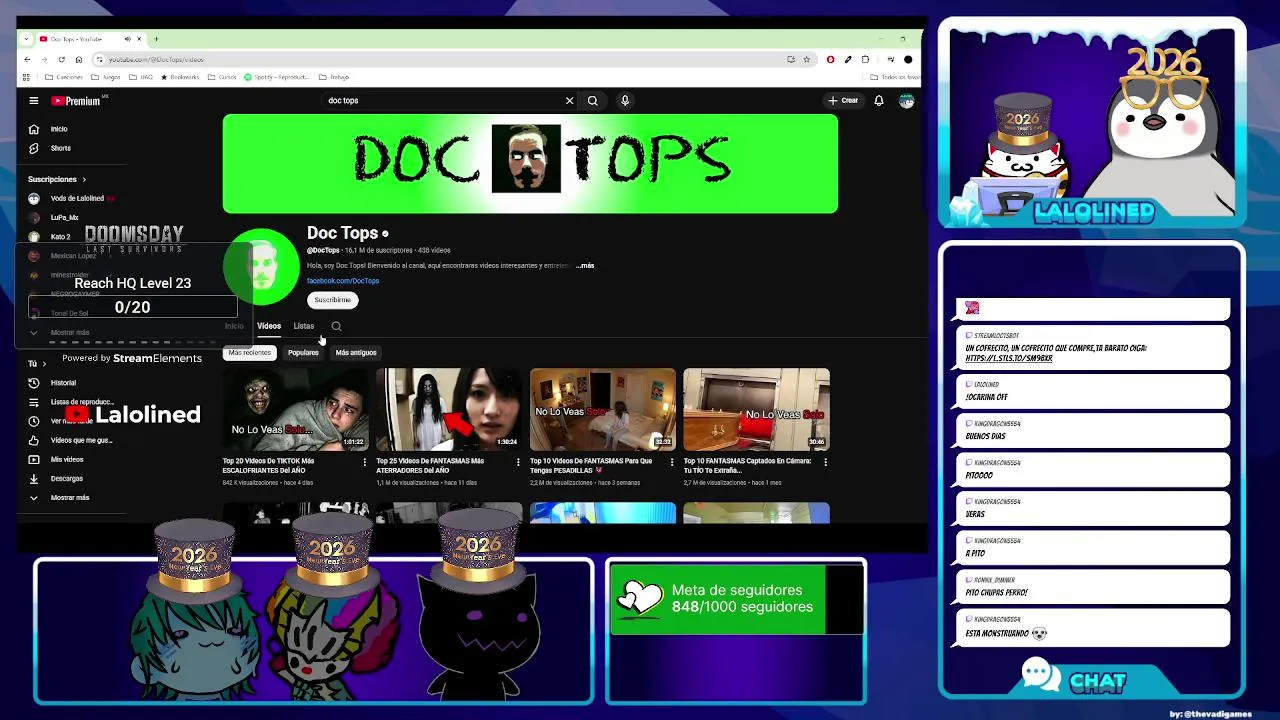
Task: Reload the page in the browser
Action: click(x=60, y=59)
